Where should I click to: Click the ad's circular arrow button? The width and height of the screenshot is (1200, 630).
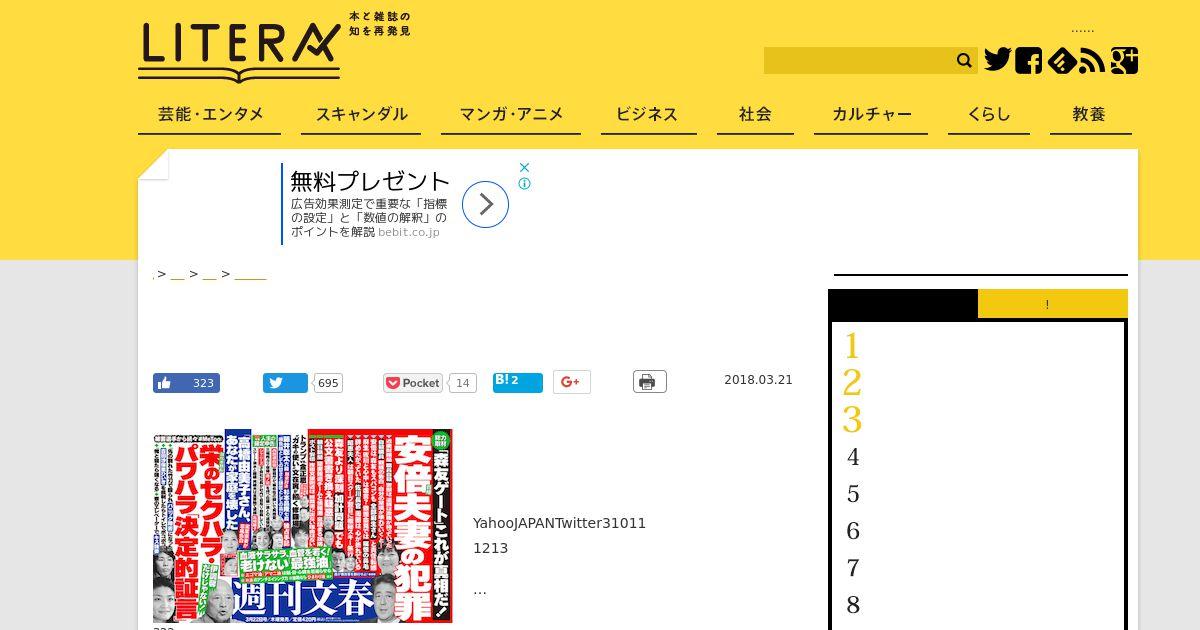(x=486, y=204)
